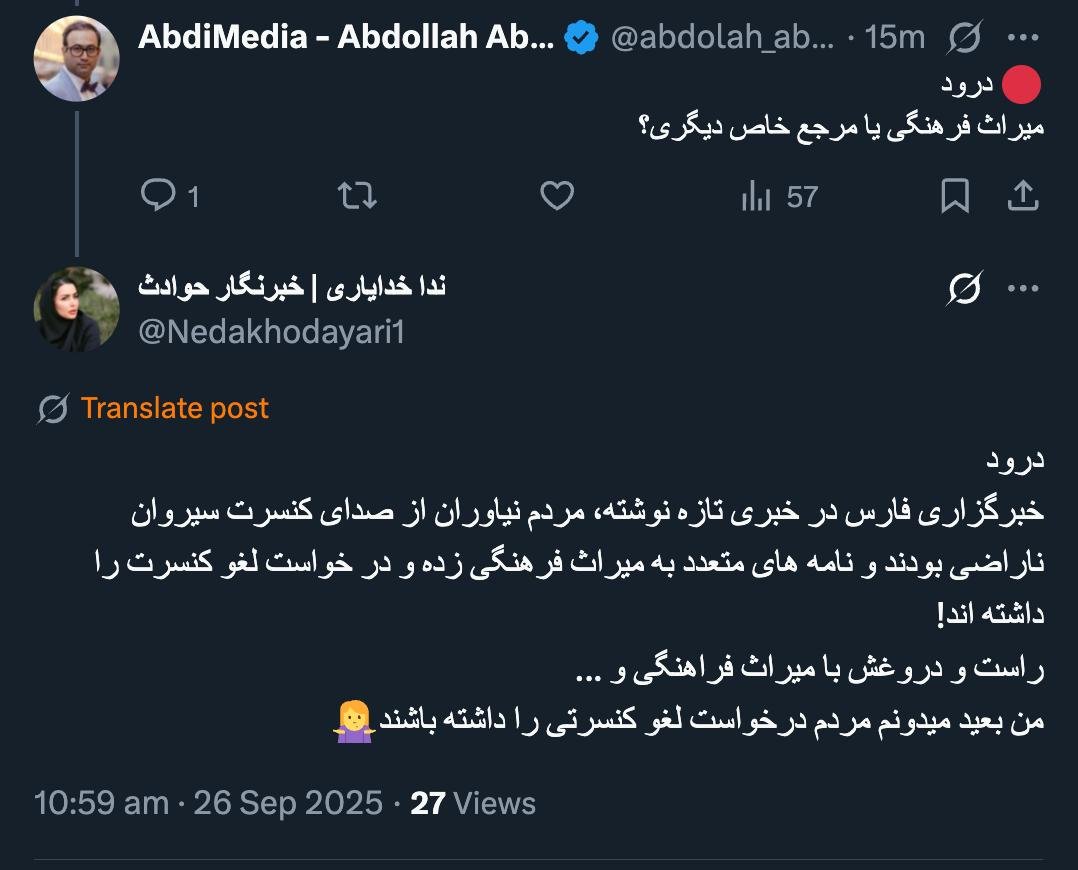Open Neda Khodayari's profile picture

(x=76, y=309)
